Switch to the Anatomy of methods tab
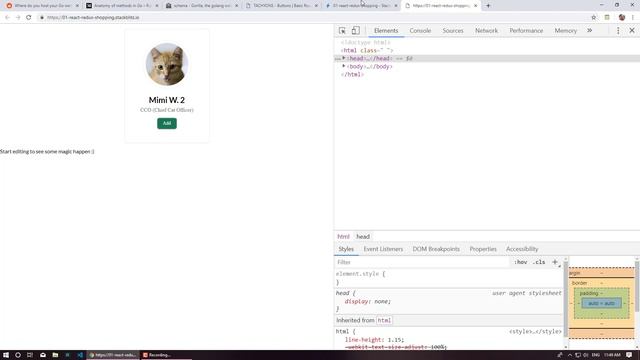This screenshot has width=640, height=360. coord(122,6)
